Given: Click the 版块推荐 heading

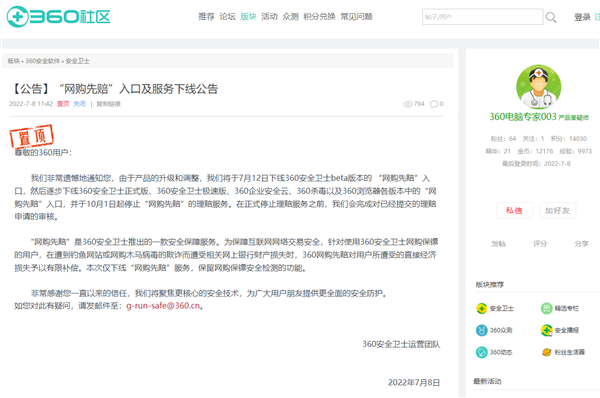Looking at the screenshot, I should tap(490, 285).
